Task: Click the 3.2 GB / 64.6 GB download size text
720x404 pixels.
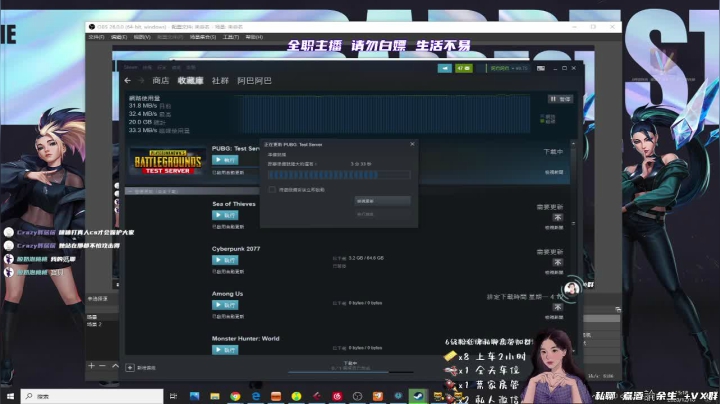Action: pyautogui.click(x=366, y=258)
